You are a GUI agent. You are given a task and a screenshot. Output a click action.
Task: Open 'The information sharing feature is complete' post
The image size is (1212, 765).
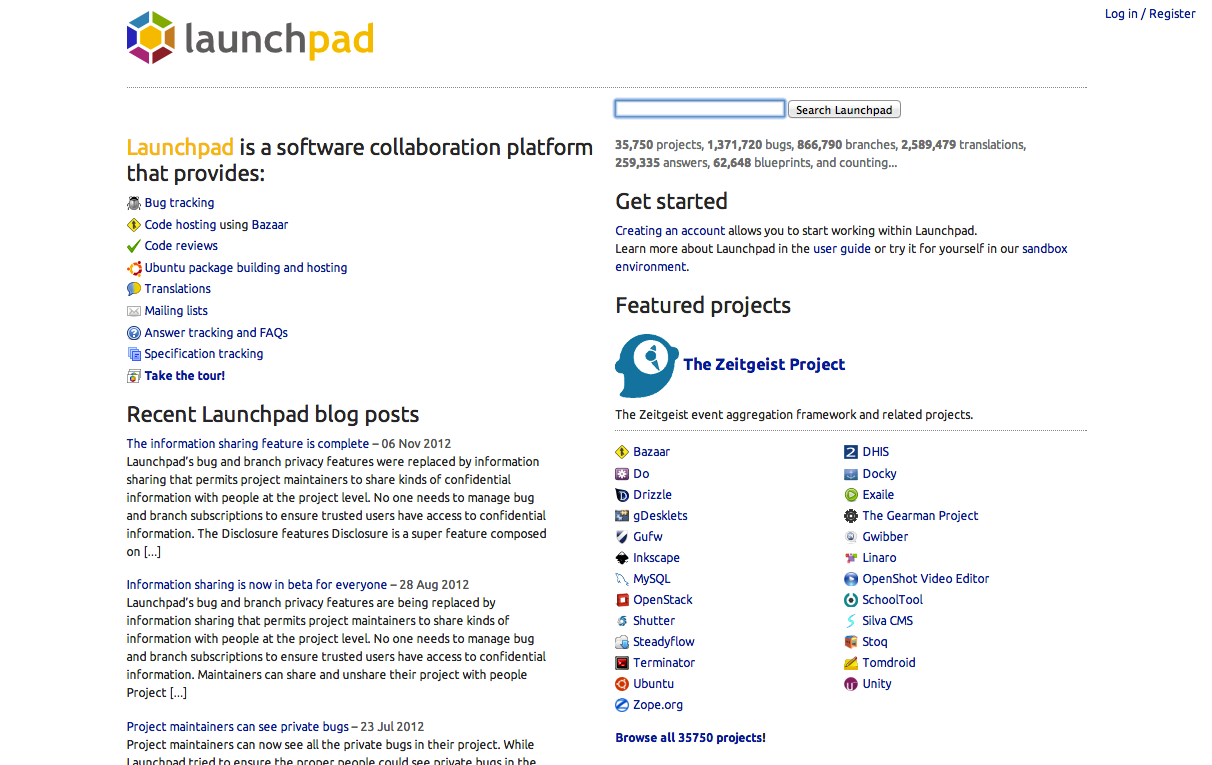pos(248,444)
